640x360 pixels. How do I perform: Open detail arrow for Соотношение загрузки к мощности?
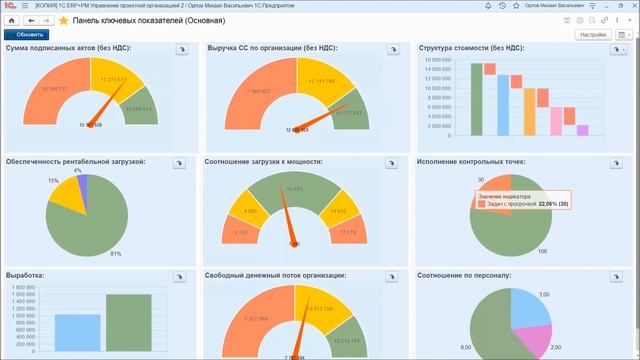click(391, 163)
